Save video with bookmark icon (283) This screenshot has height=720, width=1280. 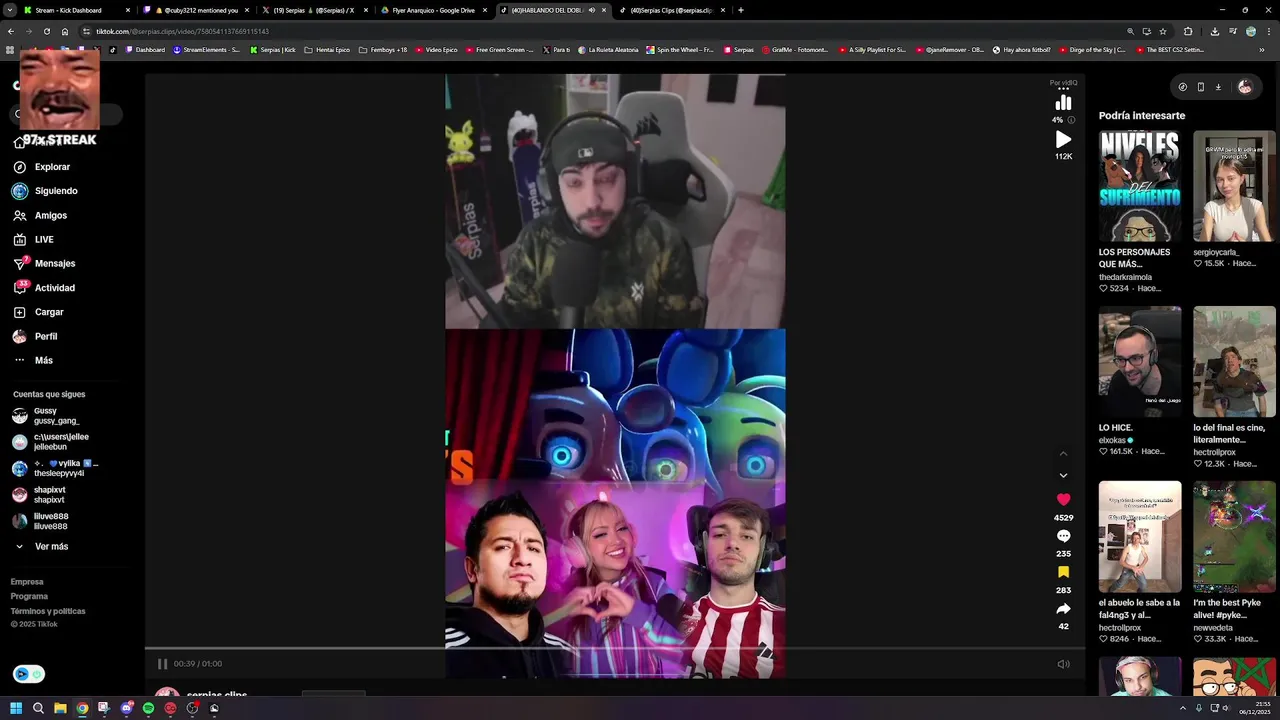(1063, 572)
